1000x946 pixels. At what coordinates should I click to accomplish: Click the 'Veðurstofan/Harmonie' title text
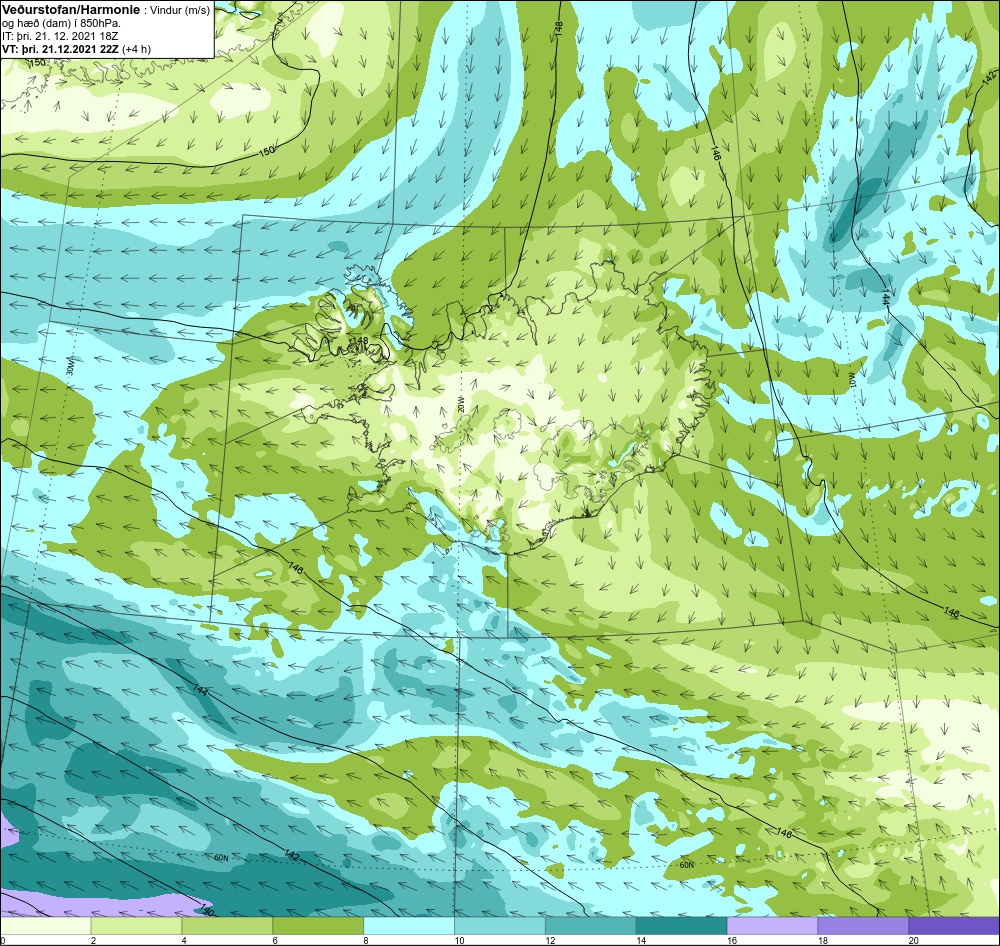[x=70, y=10]
